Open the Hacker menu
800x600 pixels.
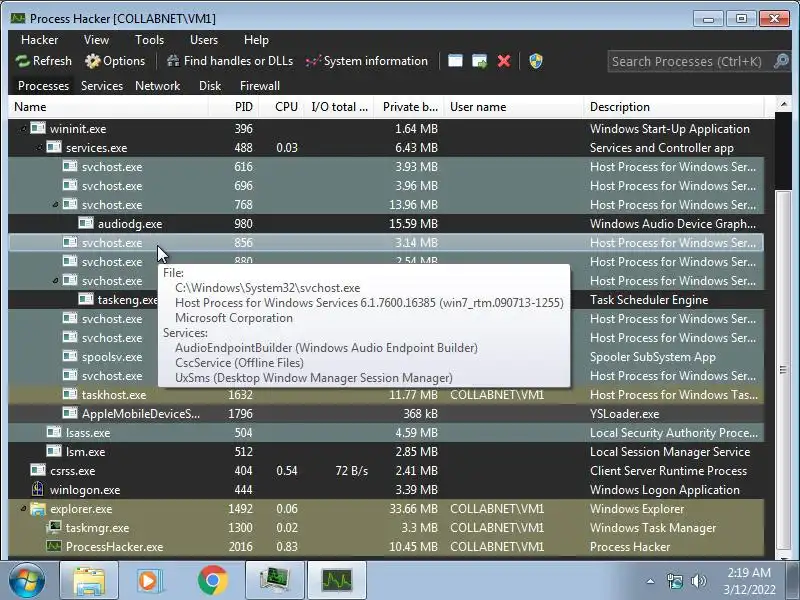pyautogui.click(x=39, y=40)
